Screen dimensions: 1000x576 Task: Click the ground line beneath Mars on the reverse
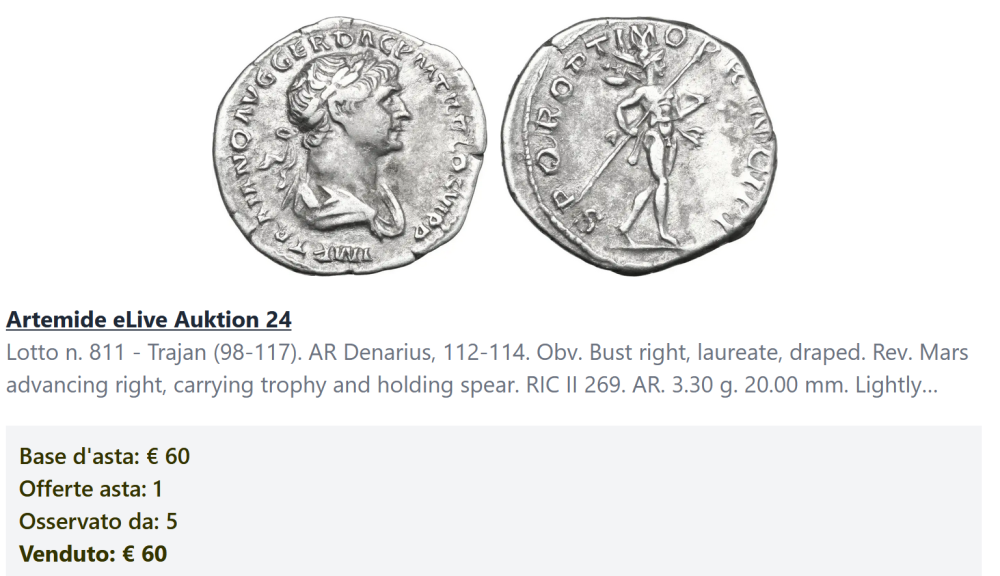pos(644,246)
